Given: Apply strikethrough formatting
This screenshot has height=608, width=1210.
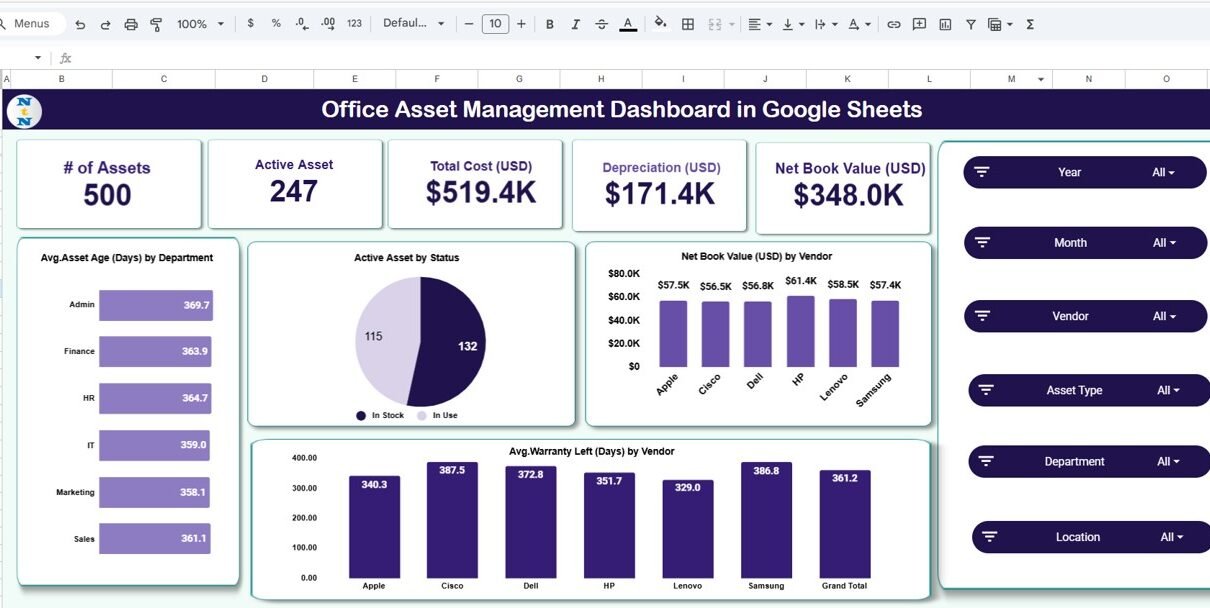Looking at the screenshot, I should pos(601,24).
